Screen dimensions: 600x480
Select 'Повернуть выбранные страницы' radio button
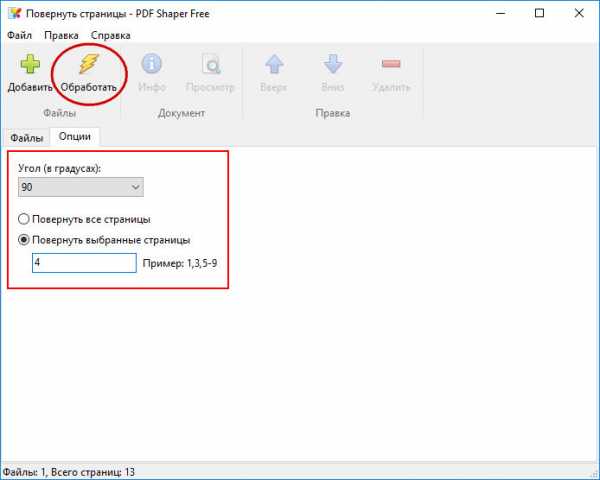(24, 240)
